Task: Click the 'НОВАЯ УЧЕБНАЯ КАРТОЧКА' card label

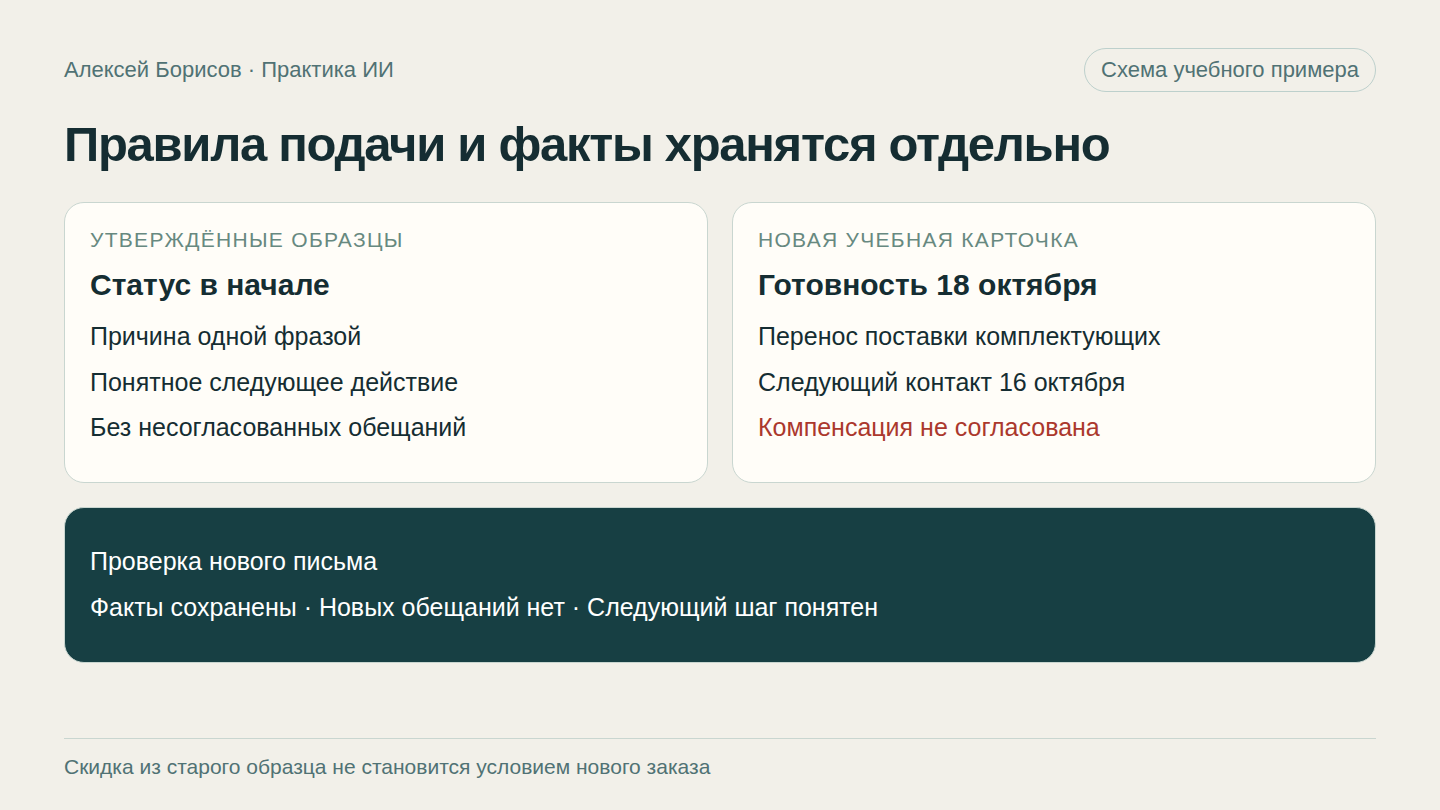Action: [x=918, y=240]
